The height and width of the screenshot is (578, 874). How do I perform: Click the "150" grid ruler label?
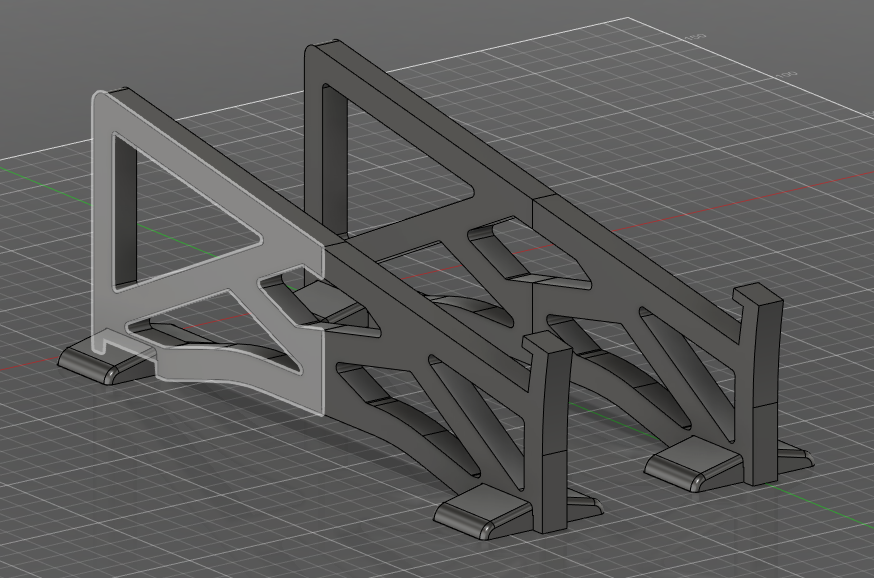coord(695,37)
